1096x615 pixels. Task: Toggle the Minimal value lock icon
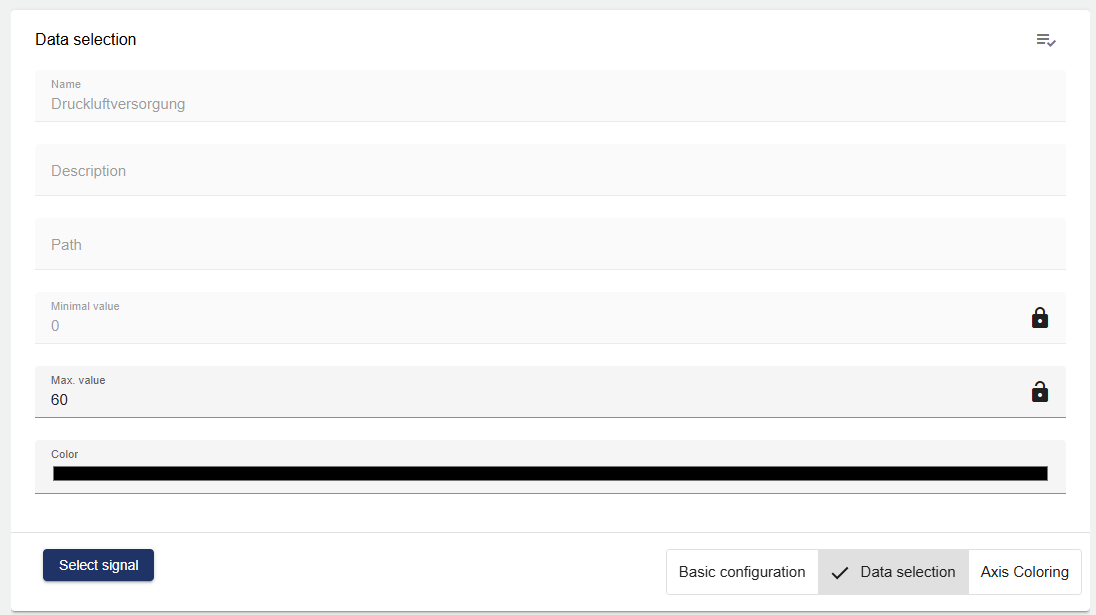click(1040, 318)
